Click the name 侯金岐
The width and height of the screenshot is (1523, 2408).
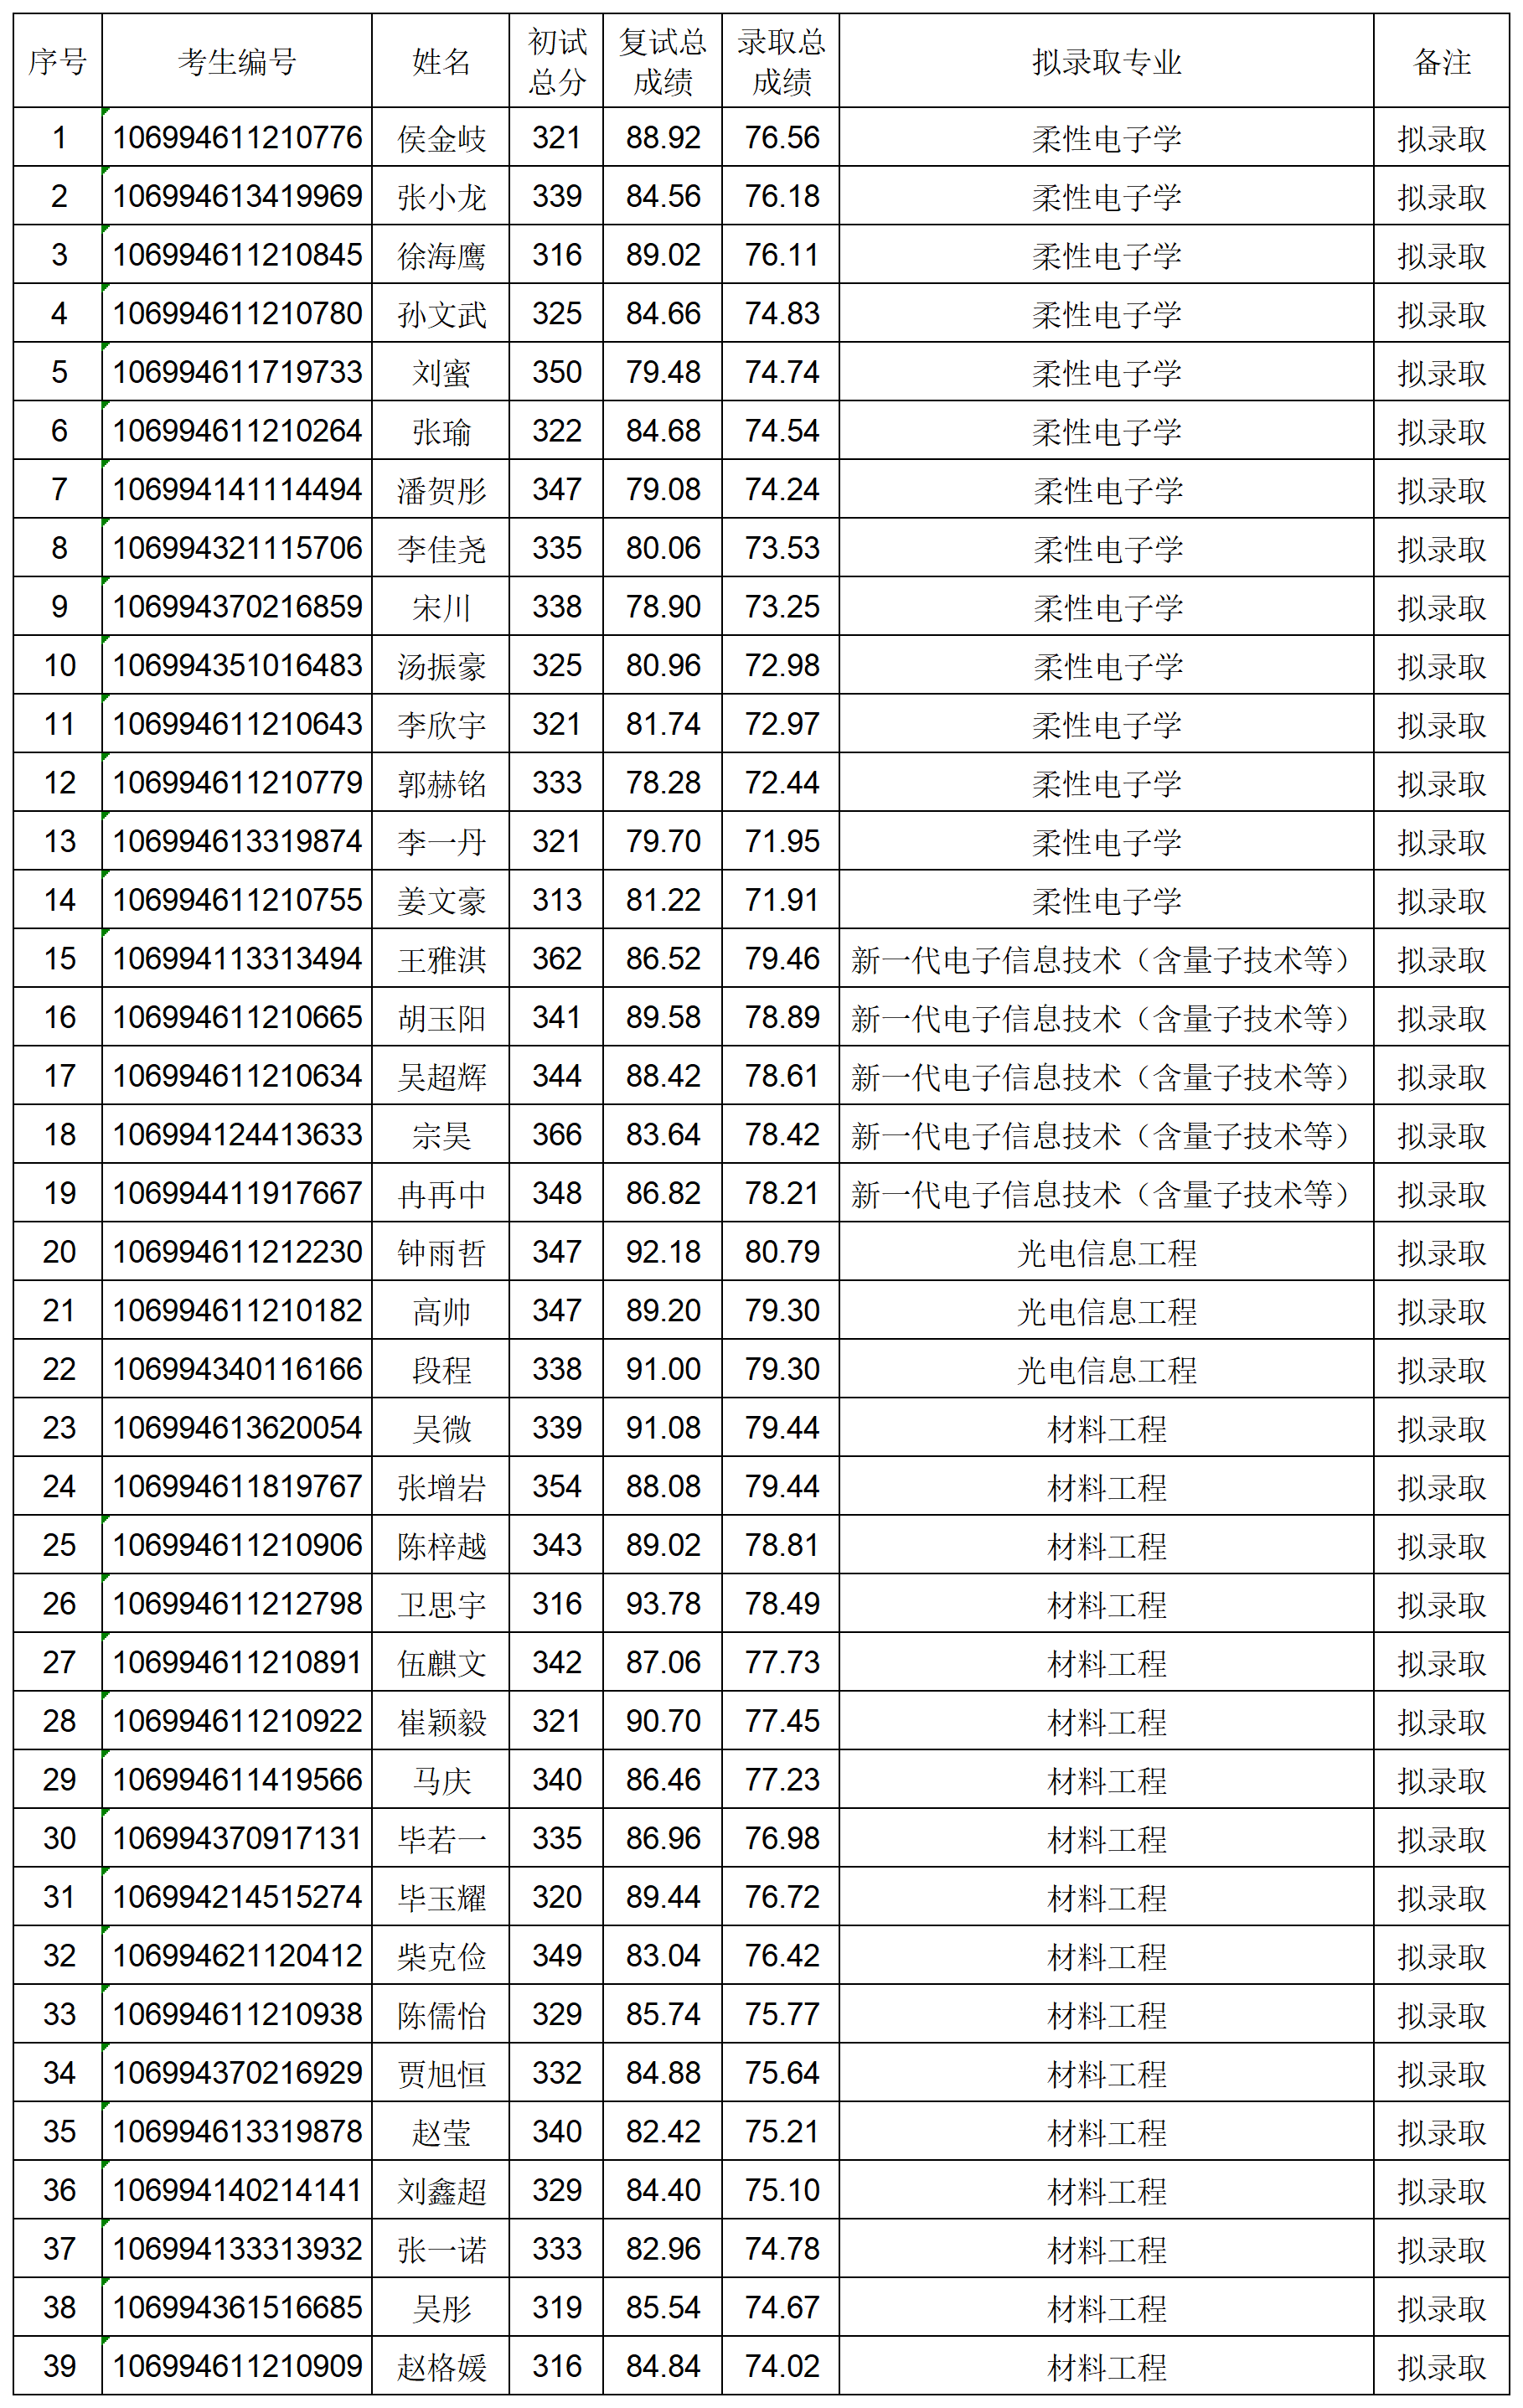click(441, 138)
